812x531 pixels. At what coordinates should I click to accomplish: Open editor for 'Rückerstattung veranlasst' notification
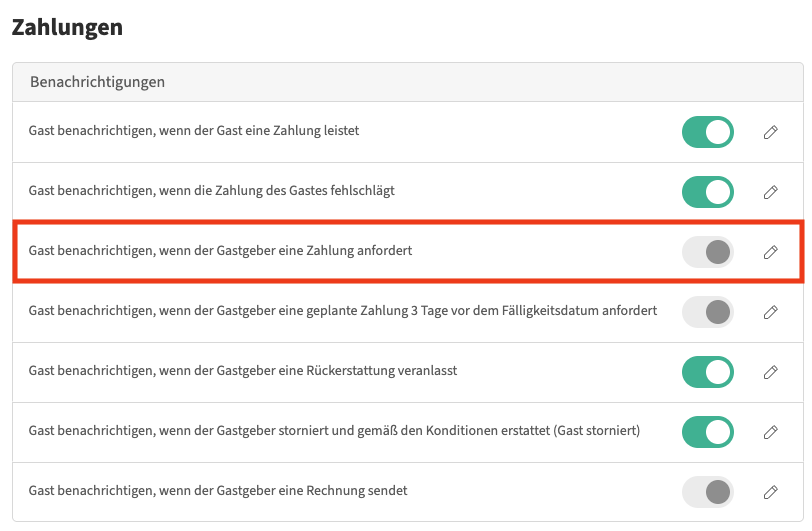point(770,372)
